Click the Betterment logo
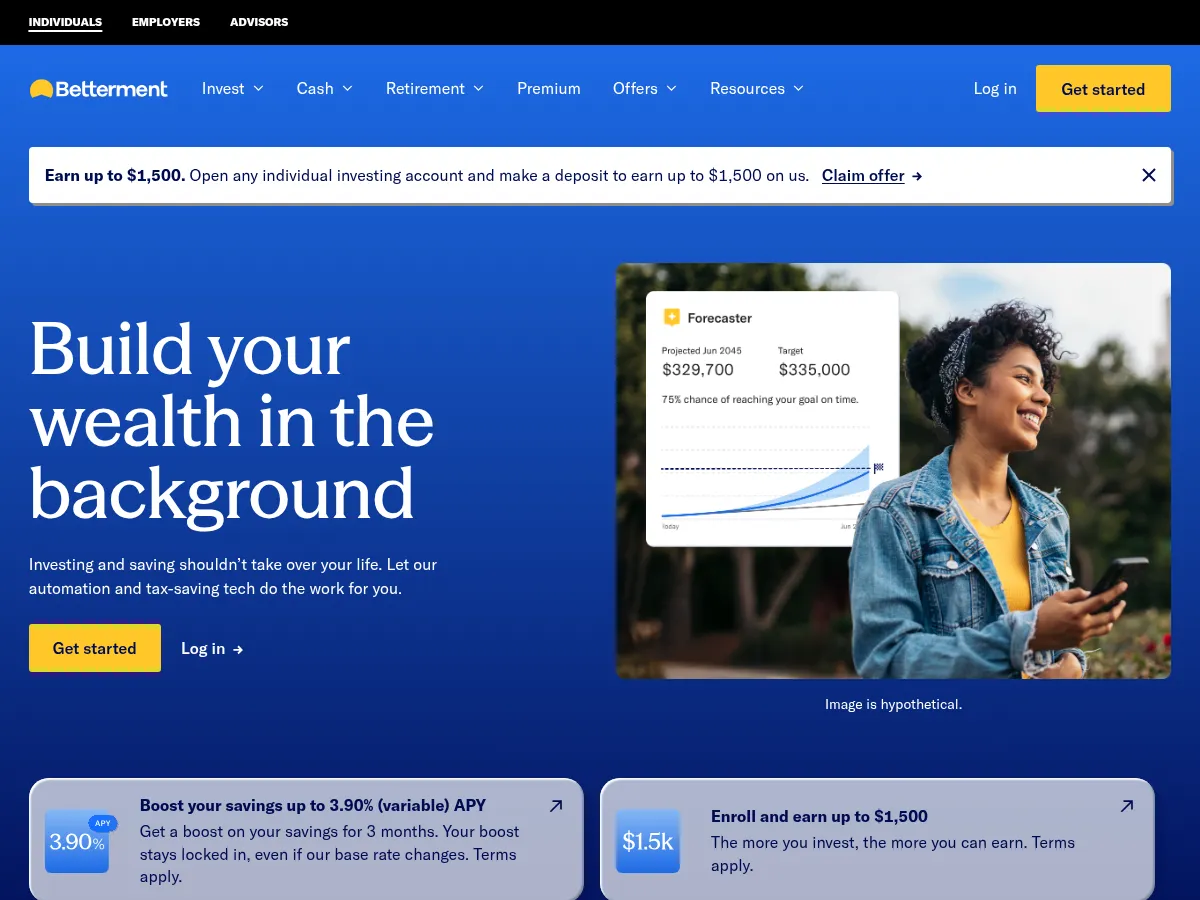The height and width of the screenshot is (900, 1200). [98, 88]
